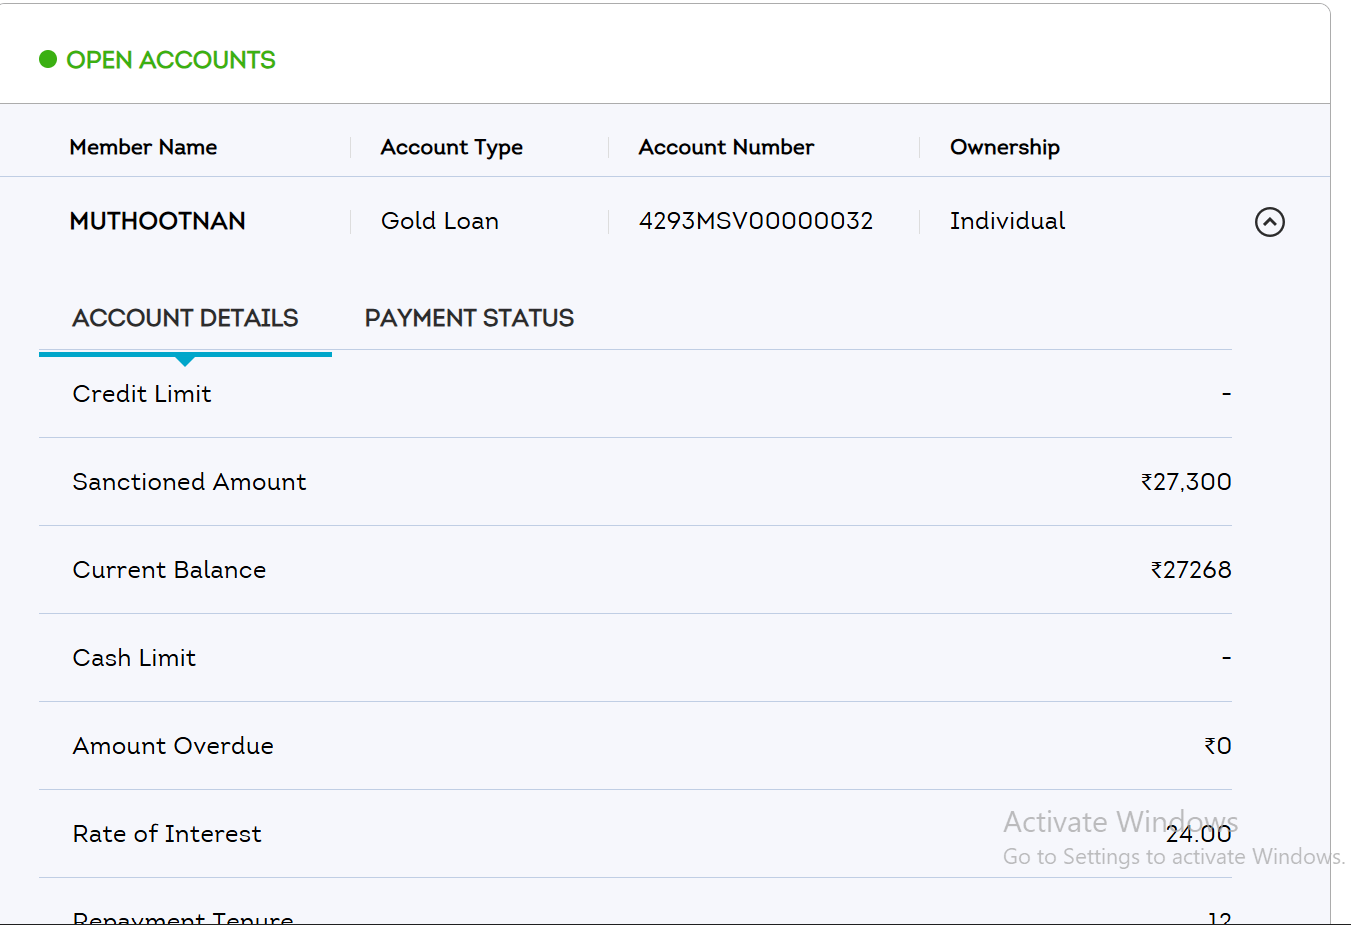Switch to the Payment Status tab
This screenshot has width=1351, height=925.
(469, 318)
